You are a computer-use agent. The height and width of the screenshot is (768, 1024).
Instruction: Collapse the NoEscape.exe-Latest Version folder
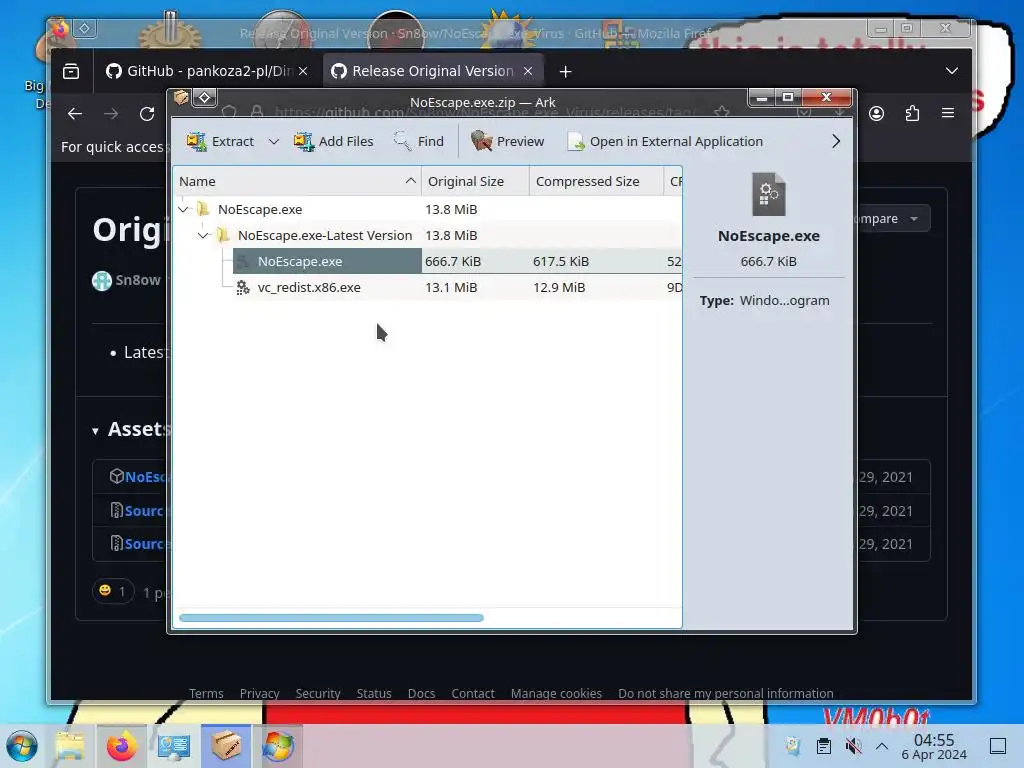(204, 235)
